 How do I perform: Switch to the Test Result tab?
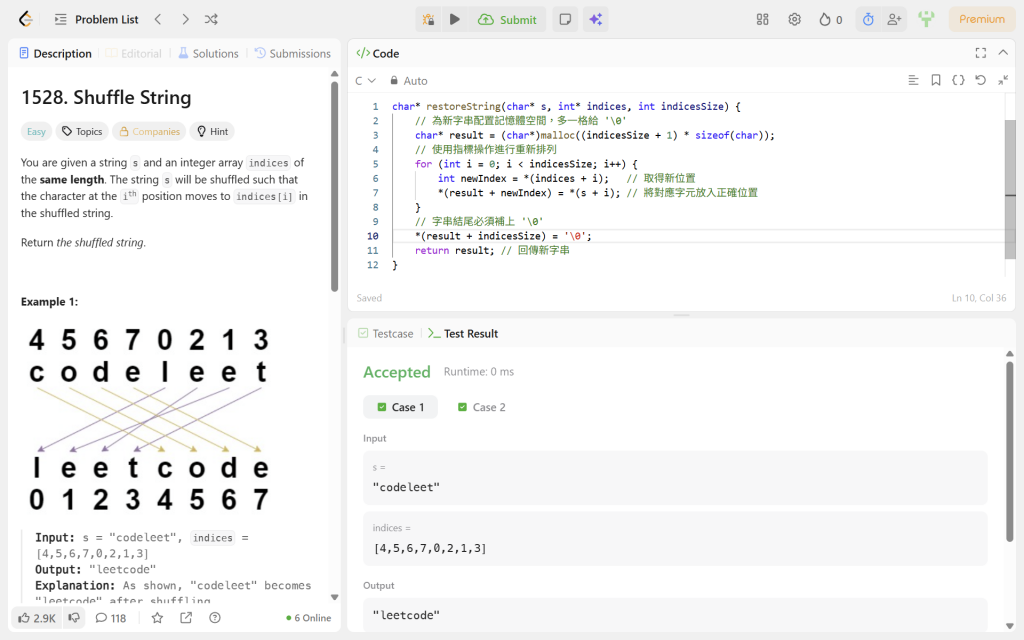pyautogui.click(x=463, y=334)
